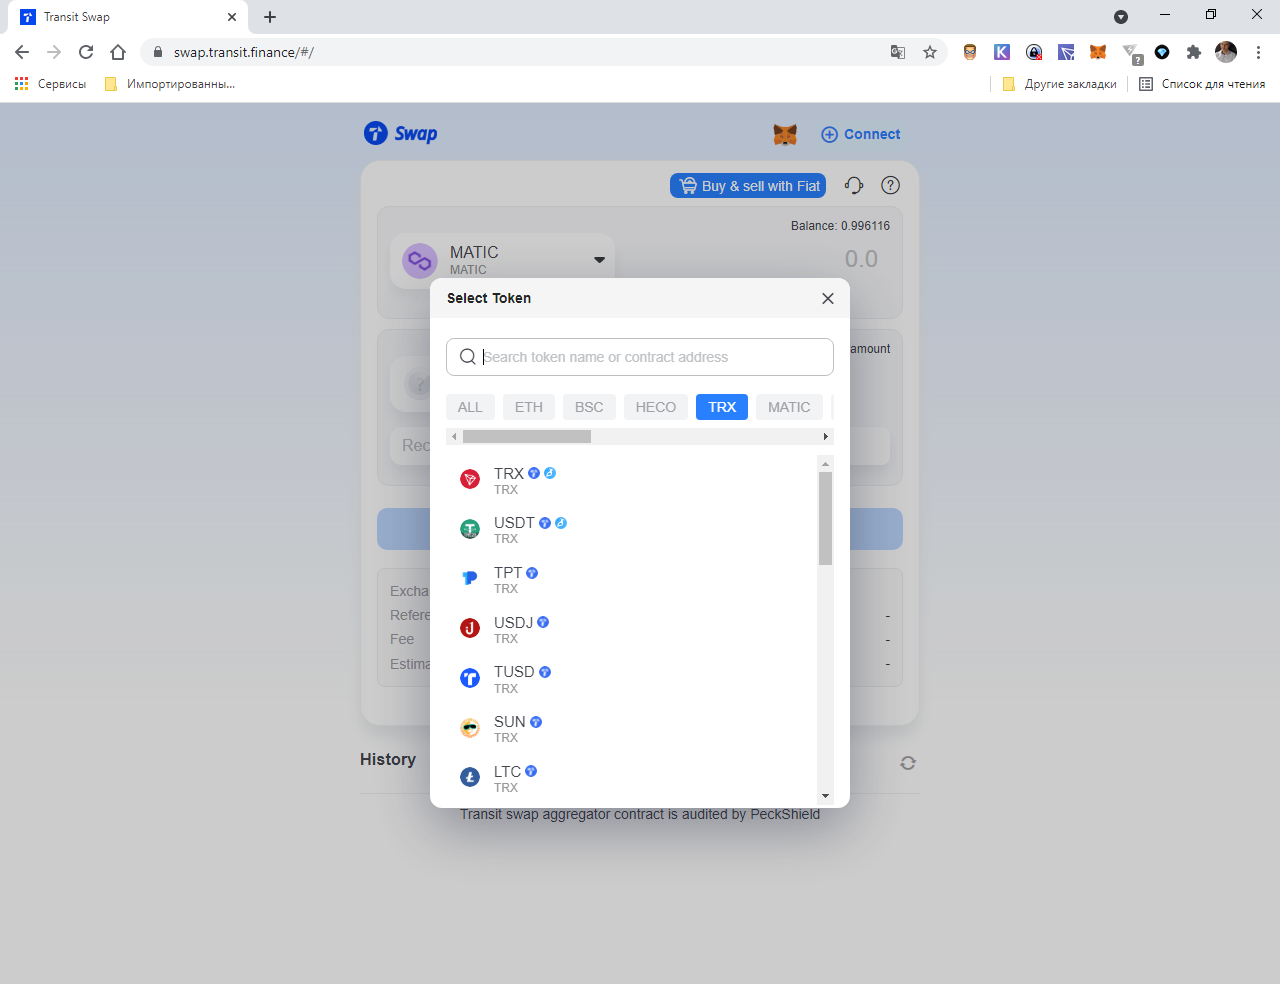Select the HECO network tab
This screenshot has height=984, width=1280.
pyautogui.click(x=656, y=407)
